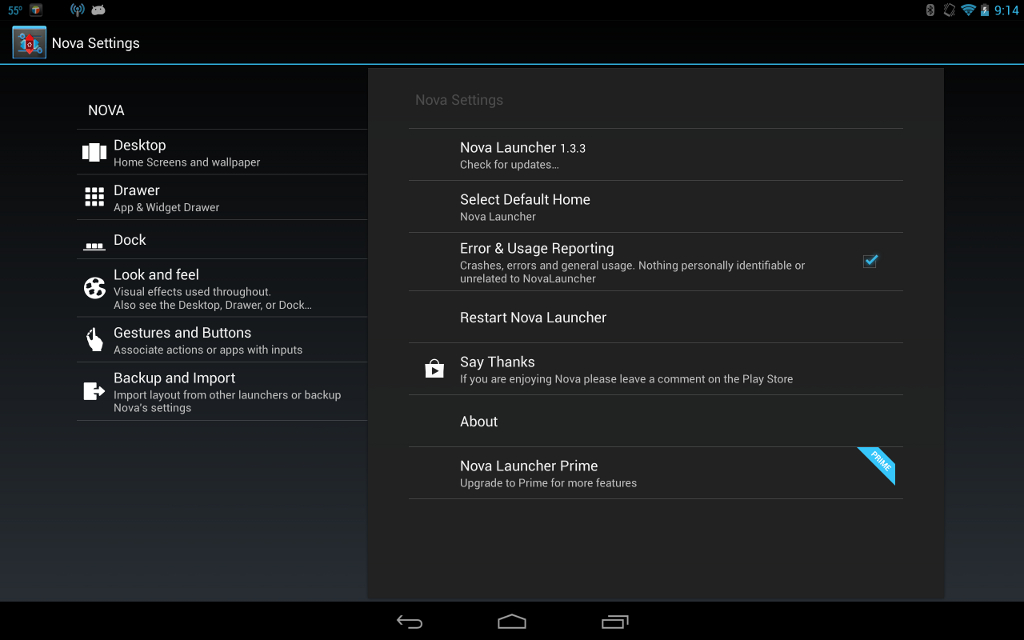Tap the Look and feel palette icon
Image resolution: width=1024 pixels, height=640 pixels.
click(x=94, y=287)
